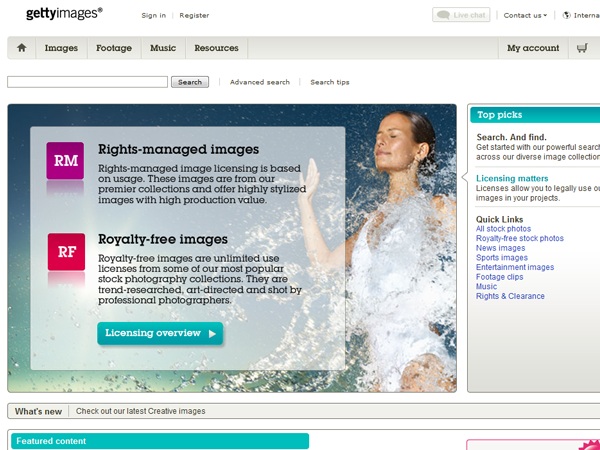Viewport: 600px width, 450px height.
Task: Click the Register link
Action: coord(194,15)
